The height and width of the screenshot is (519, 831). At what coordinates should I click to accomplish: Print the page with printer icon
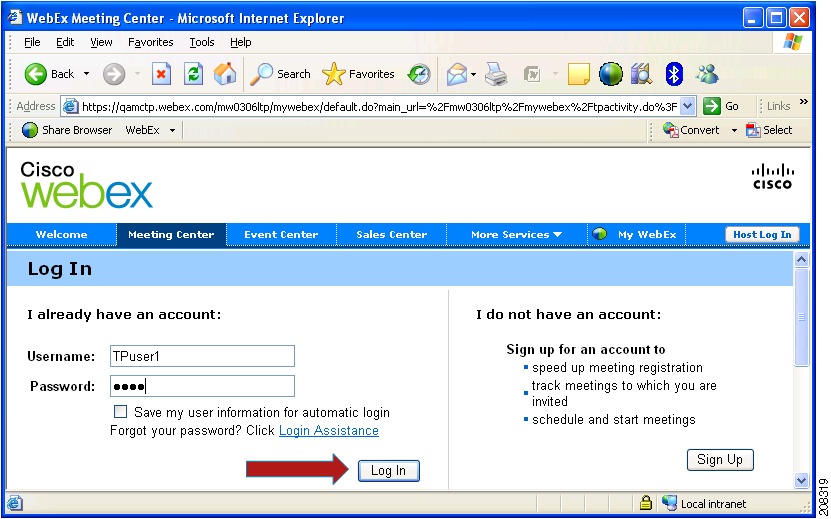tap(496, 74)
